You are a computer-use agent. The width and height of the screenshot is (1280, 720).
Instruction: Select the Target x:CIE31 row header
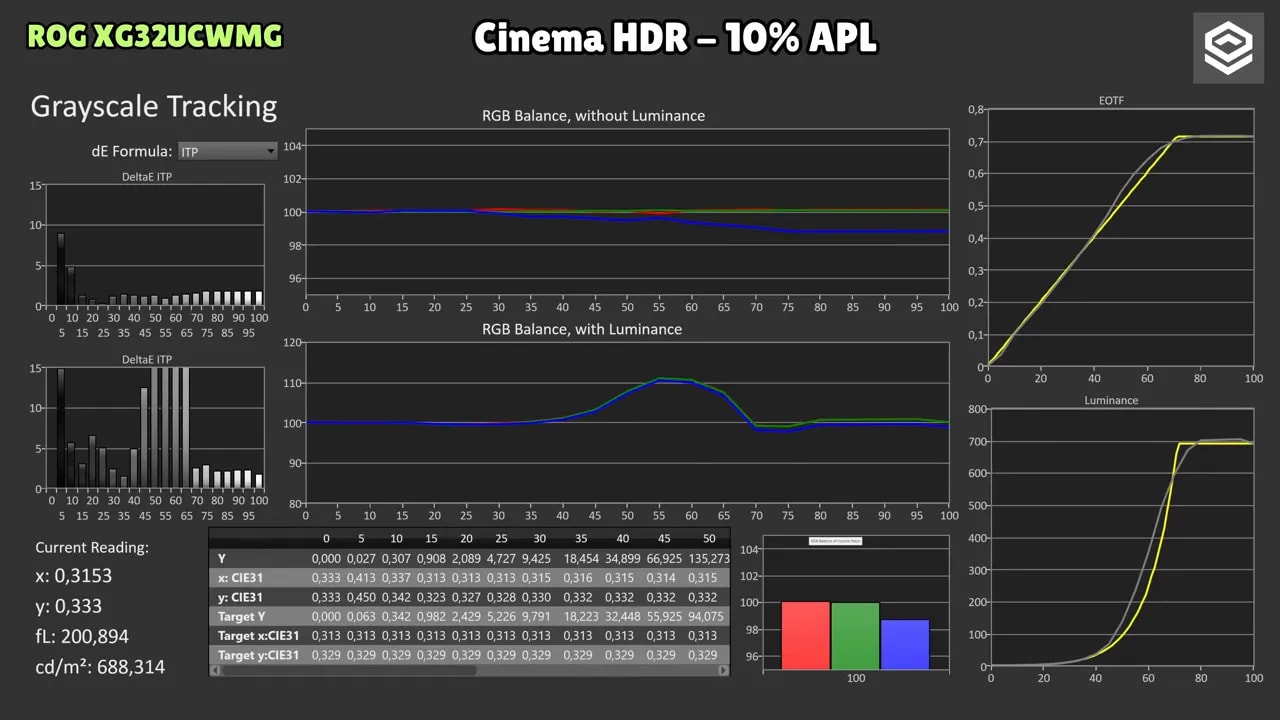(258, 635)
